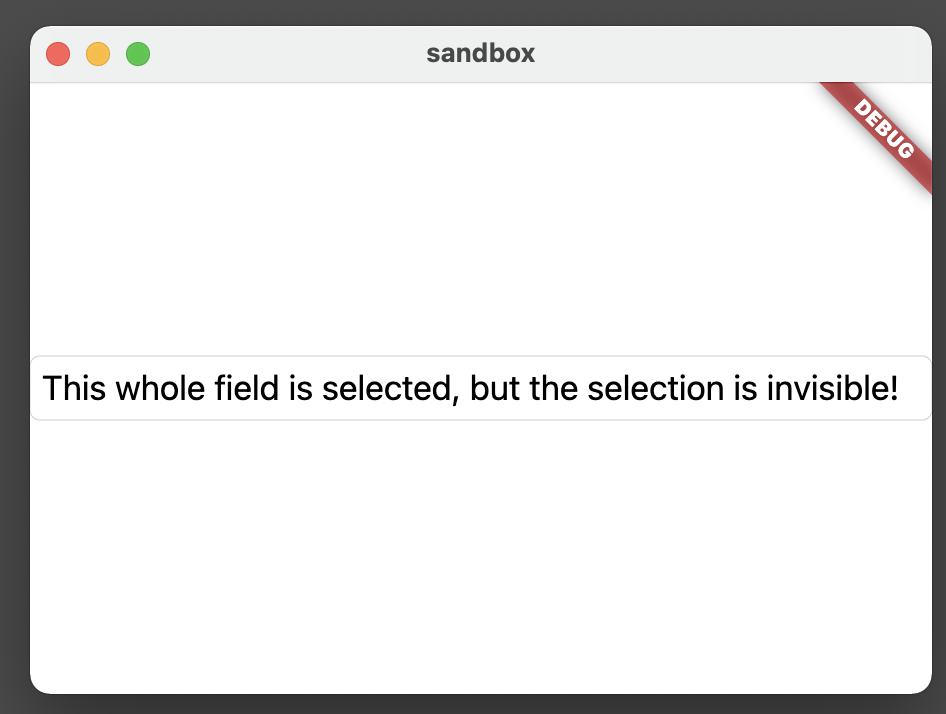Click the green zoom window control
946x714 pixels.
[138, 54]
